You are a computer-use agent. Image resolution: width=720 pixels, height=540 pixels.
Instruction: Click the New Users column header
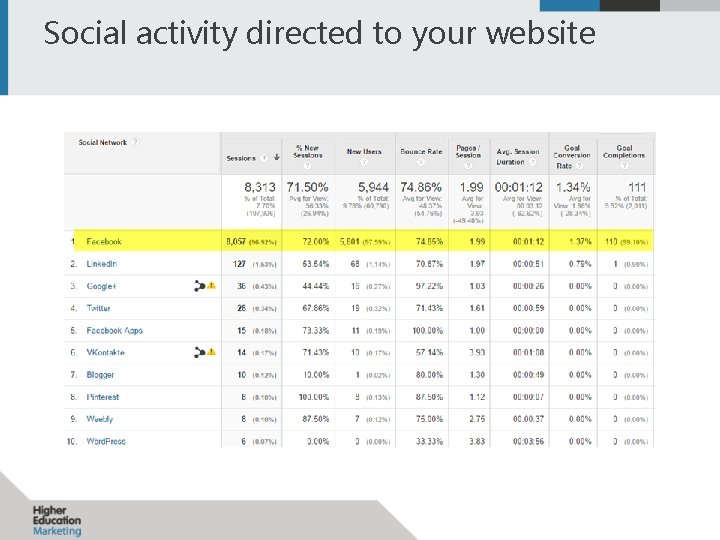pyautogui.click(x=364, y=152)
